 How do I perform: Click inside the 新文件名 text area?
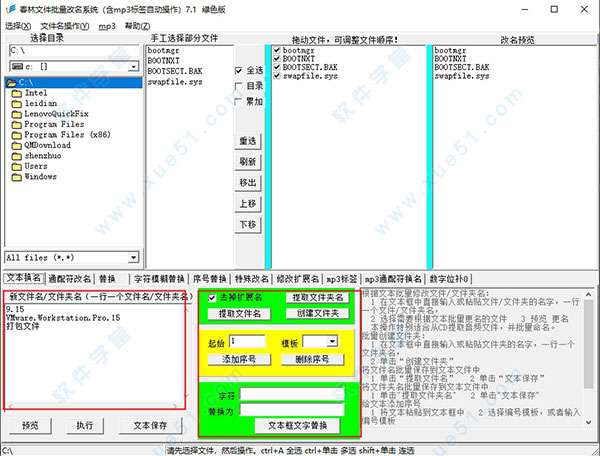94,353
